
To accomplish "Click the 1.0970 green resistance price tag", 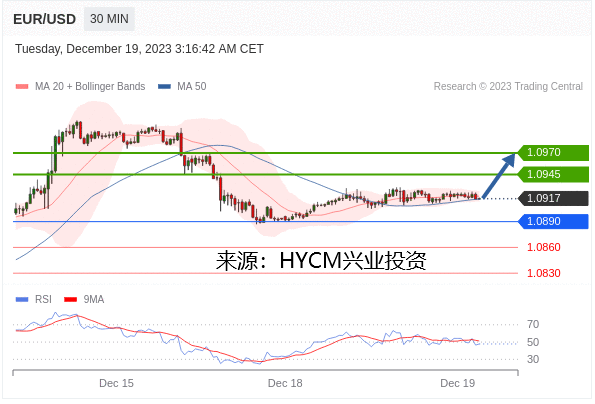I will (x=553, y=152).
